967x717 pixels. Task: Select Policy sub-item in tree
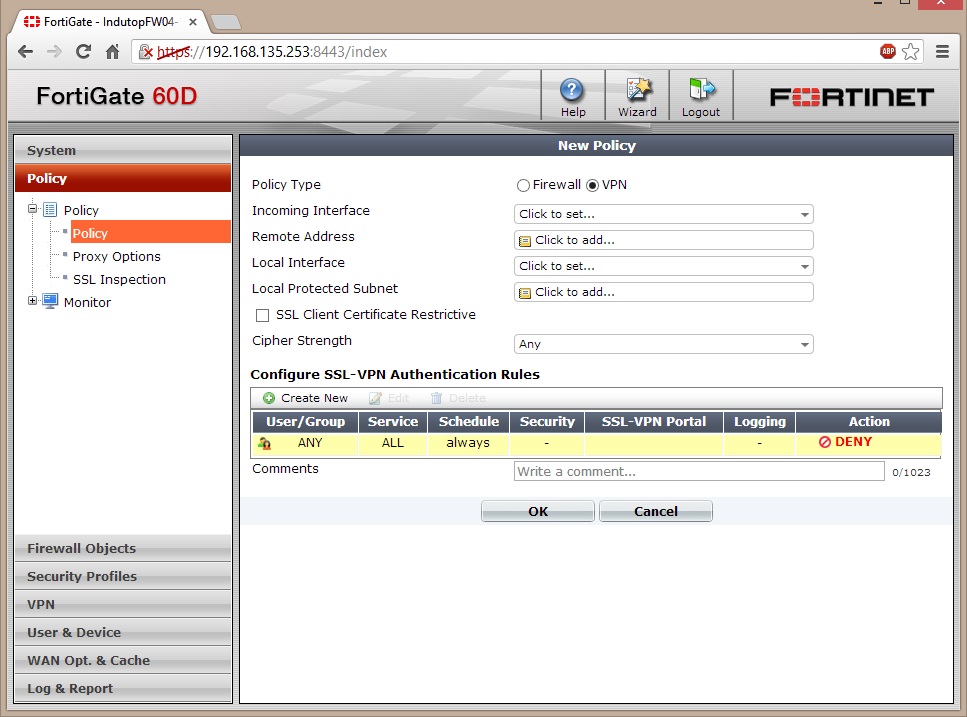click(x=151, y=233)
